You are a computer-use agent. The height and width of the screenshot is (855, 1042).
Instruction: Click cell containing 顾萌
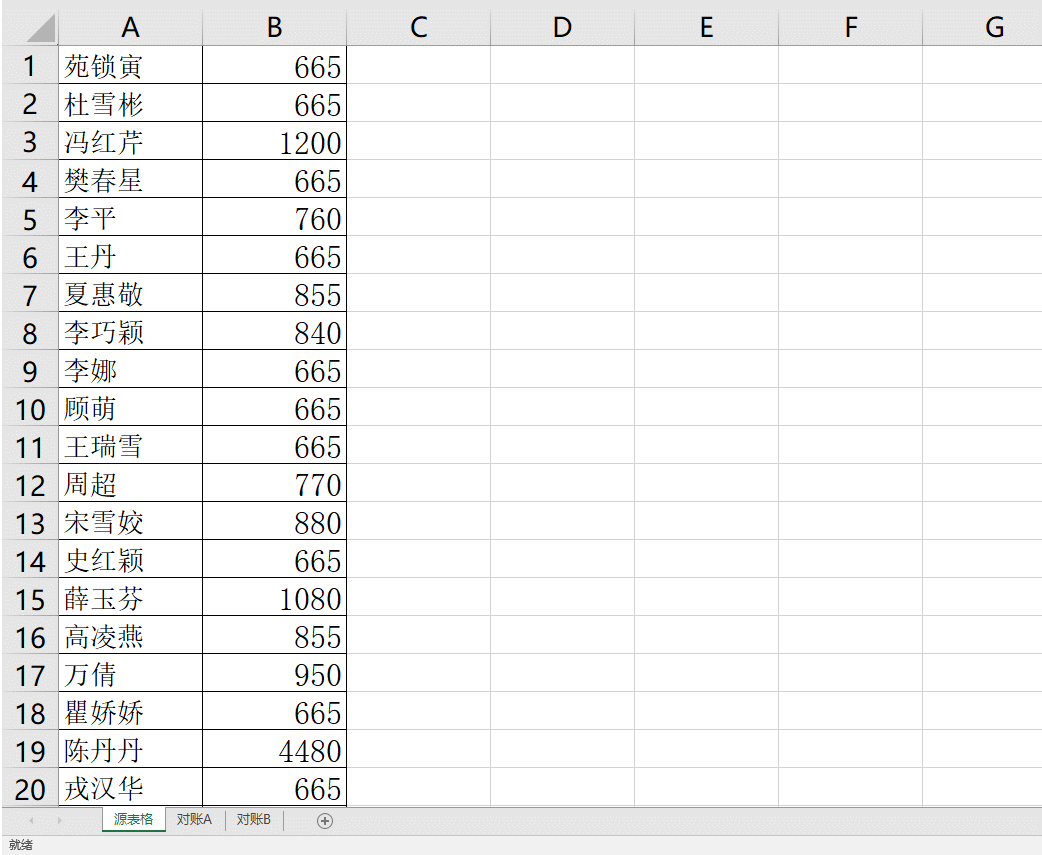point(130,407)
